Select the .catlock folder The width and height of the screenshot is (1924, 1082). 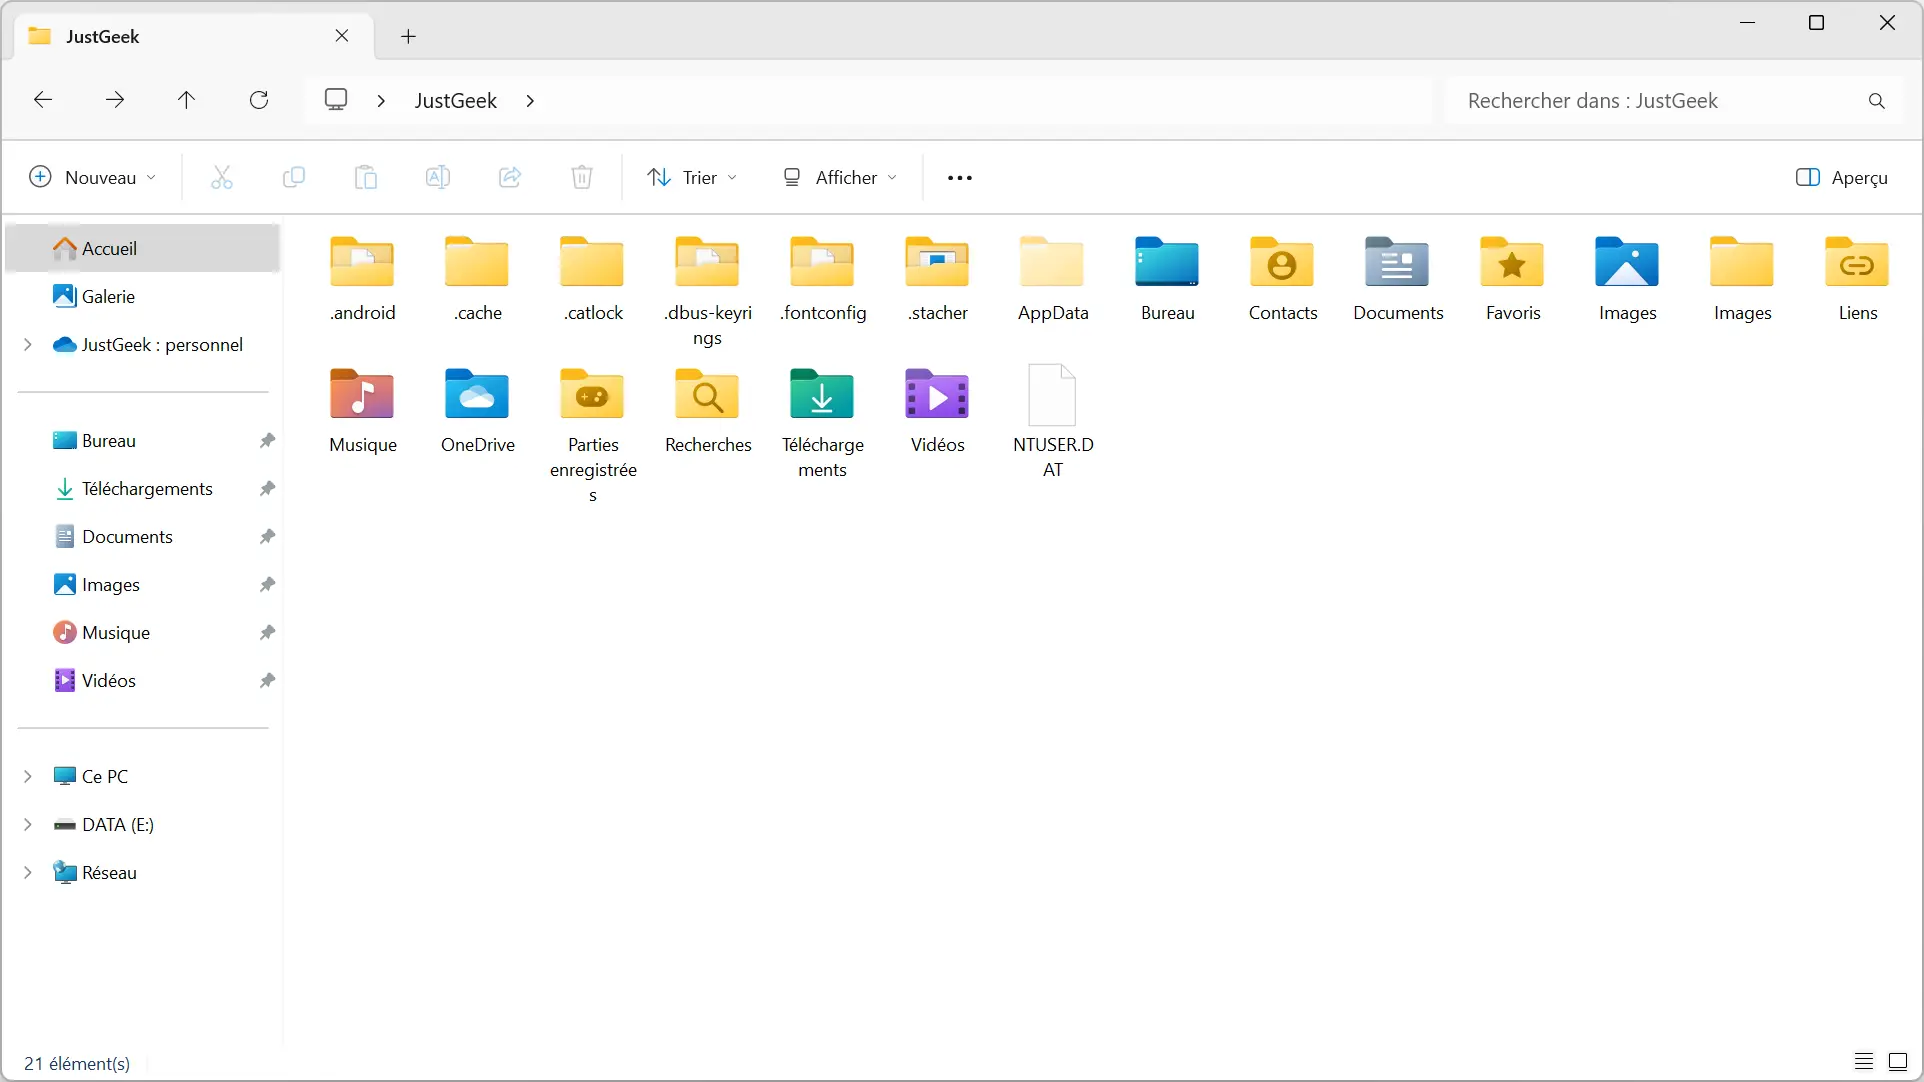(x=593, y=279)
